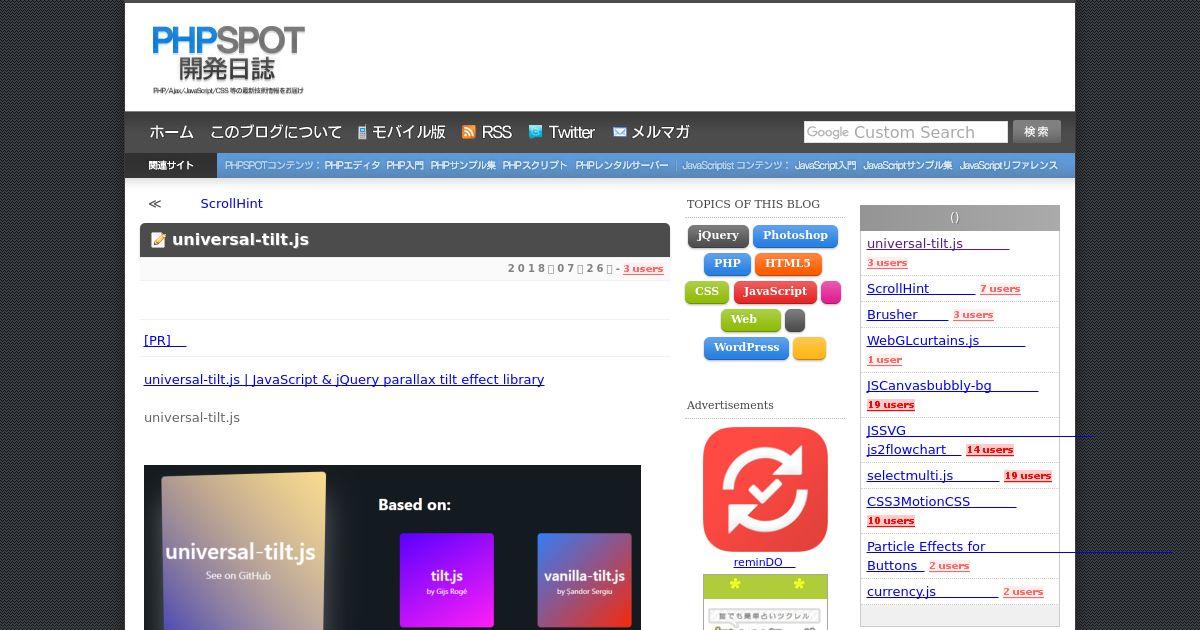The height and width of the screenshot is (630, 1200).
Task: Open Brusher sidebar link
Action: point(907,314)
